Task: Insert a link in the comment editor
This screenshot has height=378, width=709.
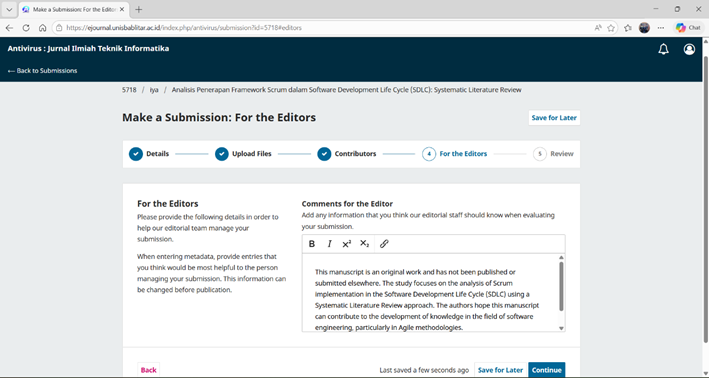Action: [x=384, y=244]
